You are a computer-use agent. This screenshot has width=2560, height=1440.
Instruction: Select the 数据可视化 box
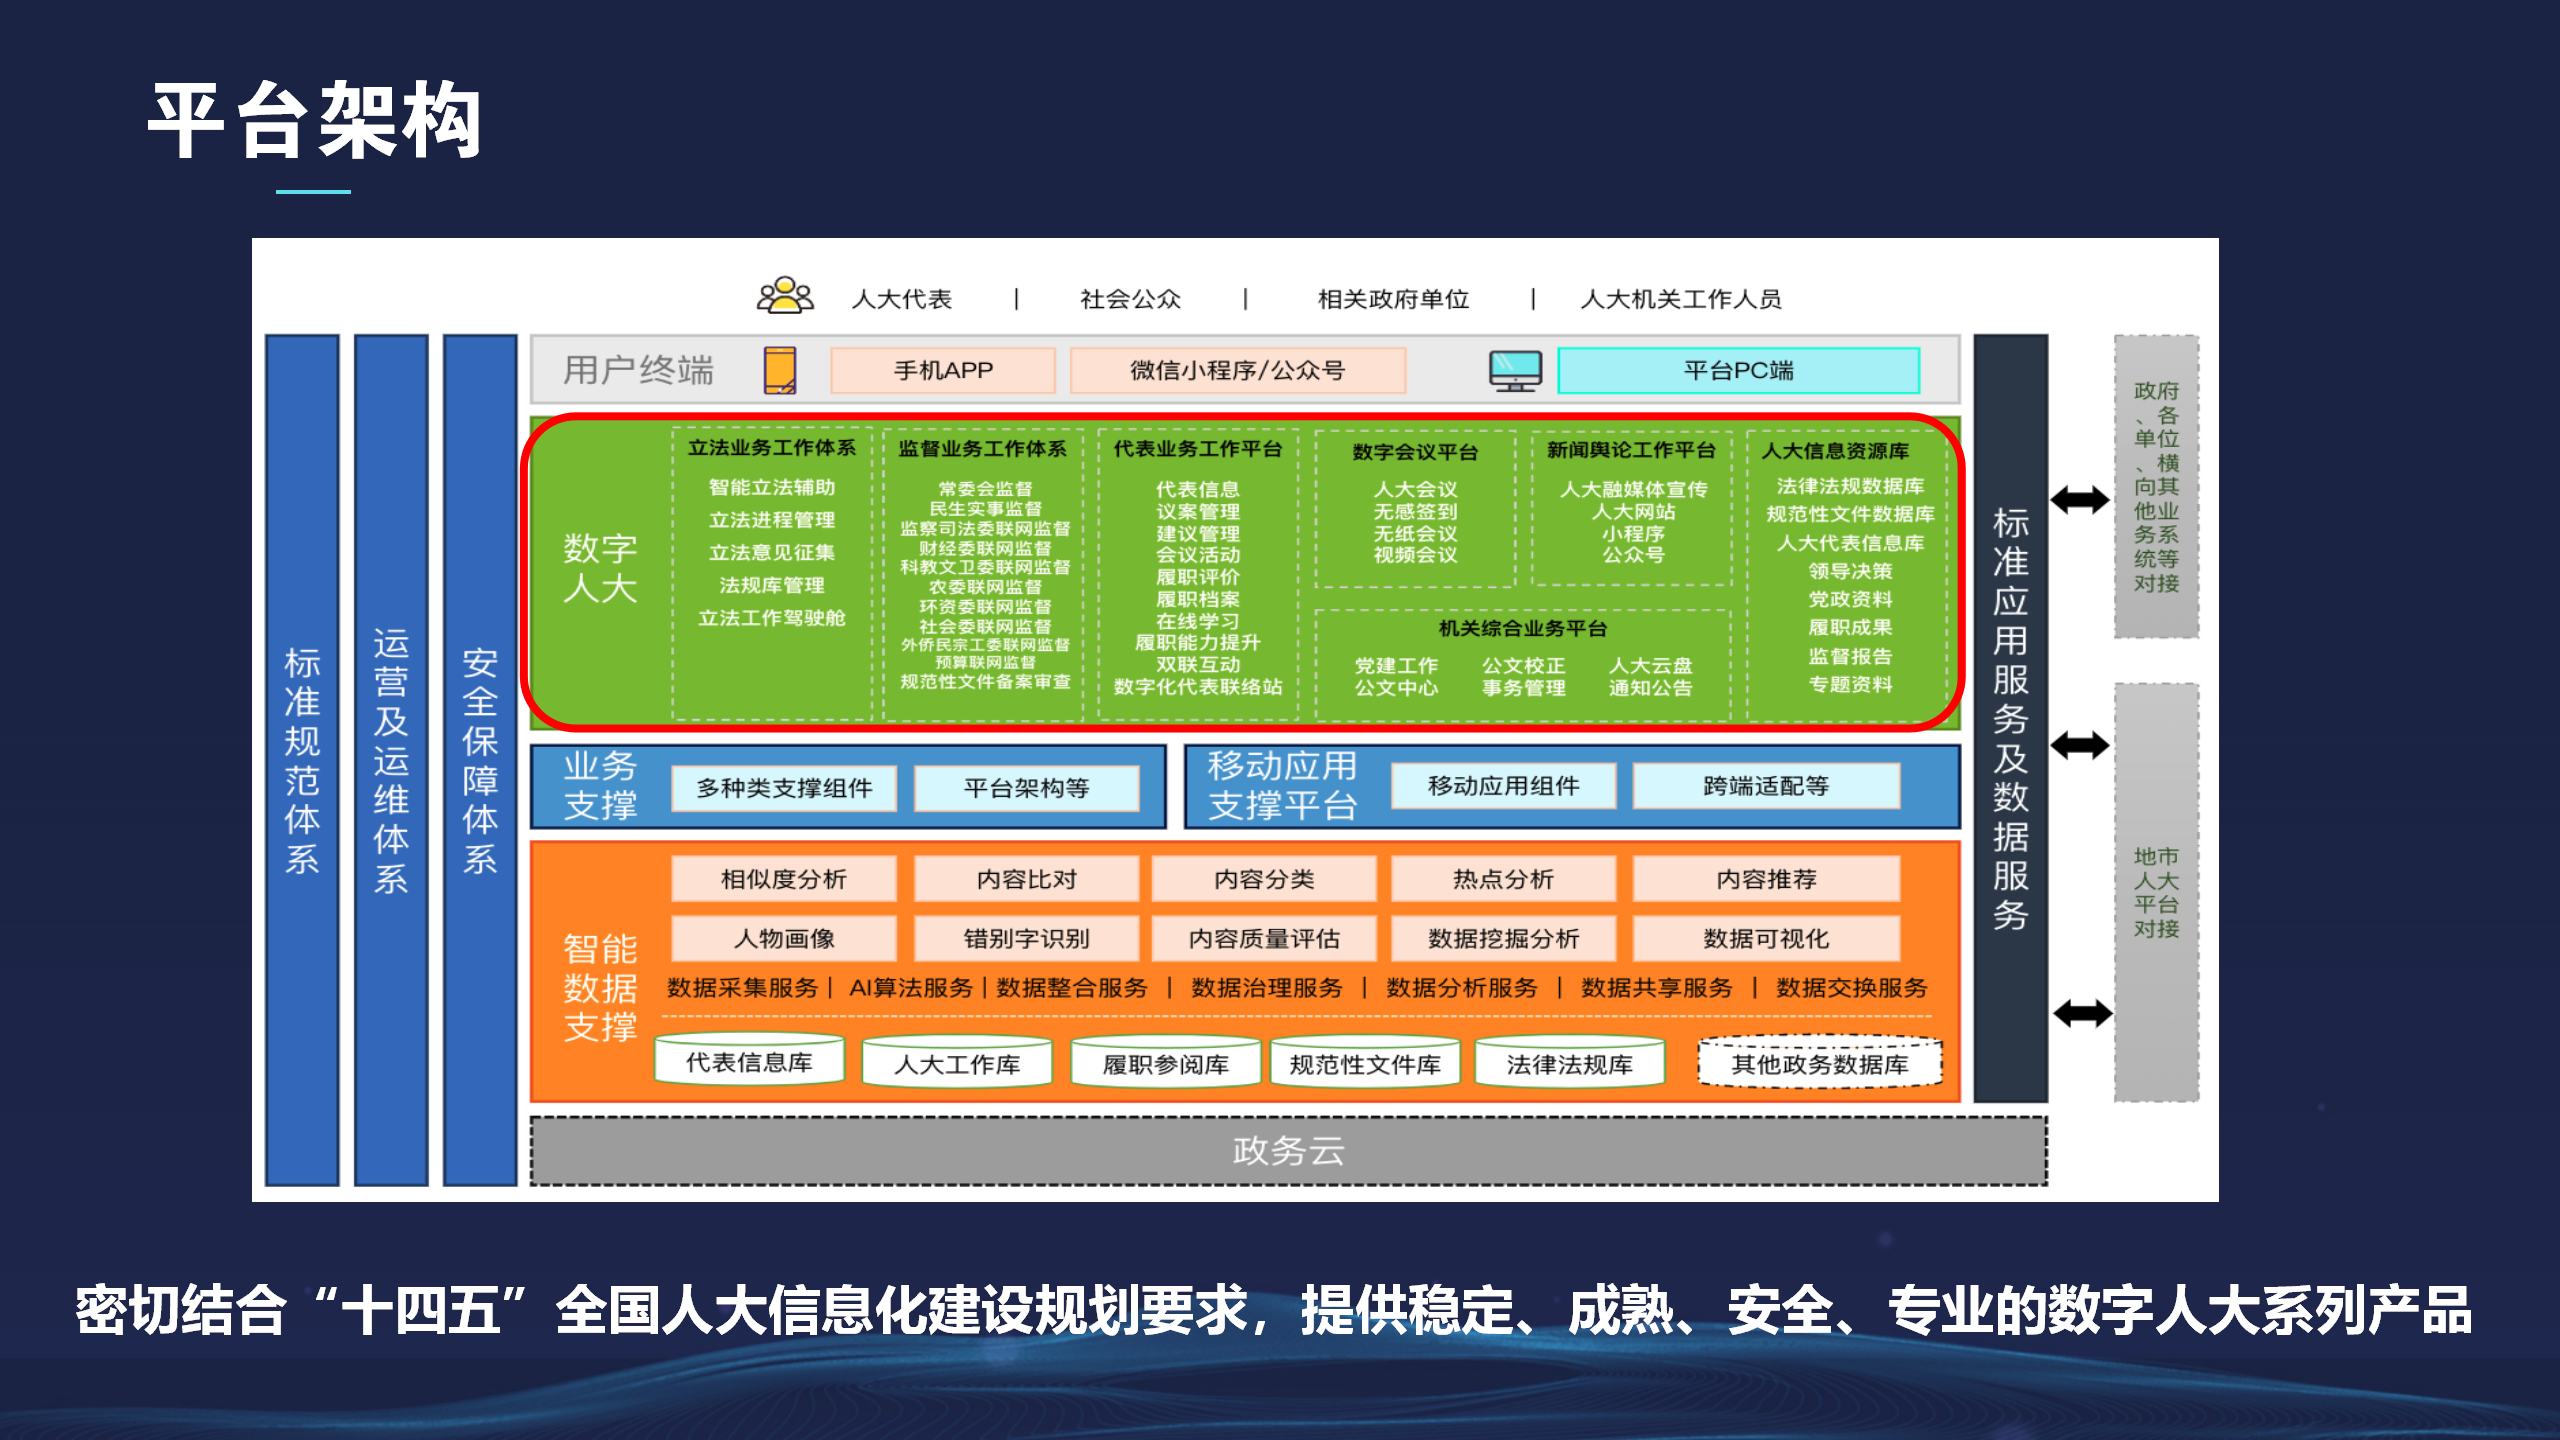point(1766,938)
